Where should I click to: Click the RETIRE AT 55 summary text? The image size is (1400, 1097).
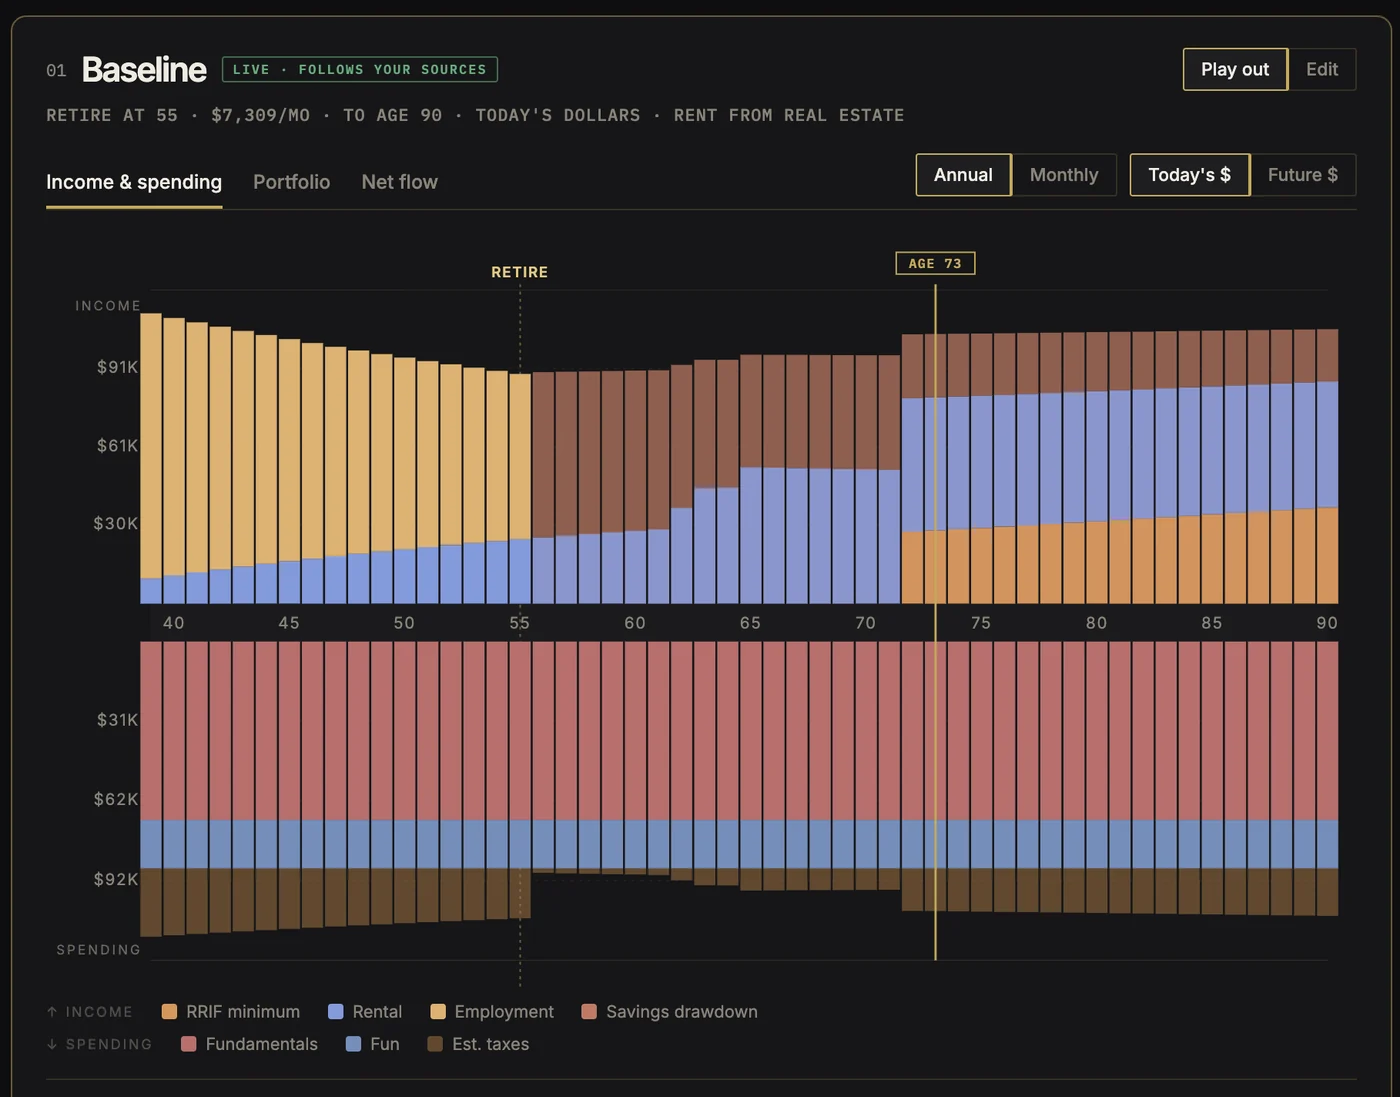112,115
